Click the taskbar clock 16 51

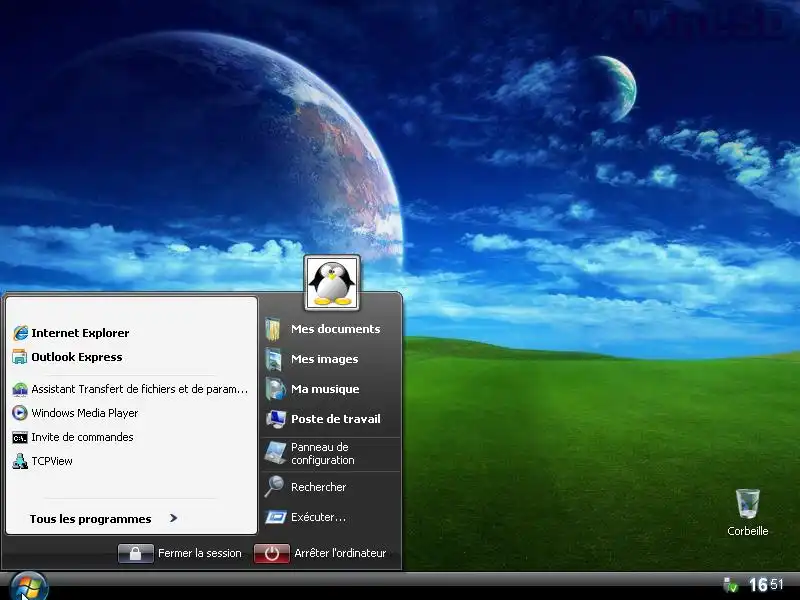click(x=766, y=585)
